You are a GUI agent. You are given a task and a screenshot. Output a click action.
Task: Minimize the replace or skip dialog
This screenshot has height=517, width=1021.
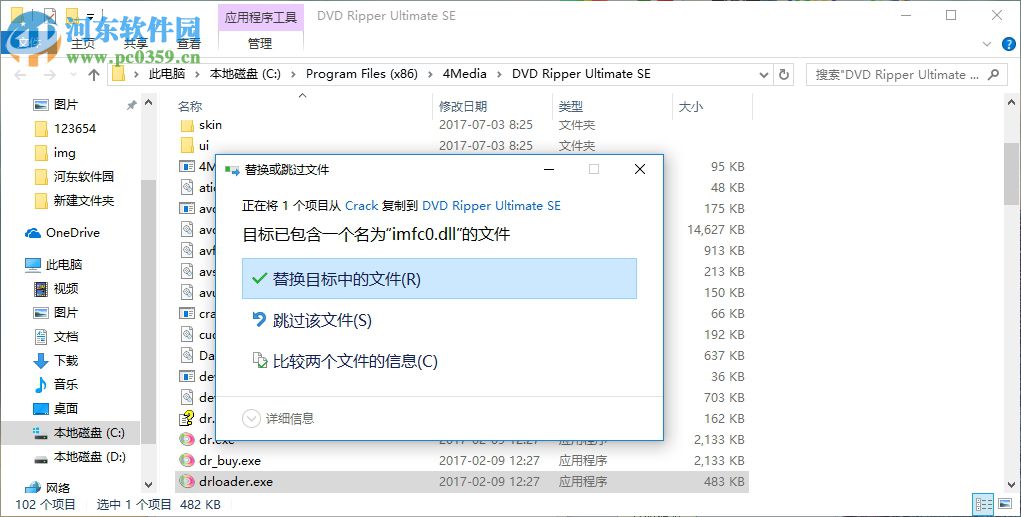549,169
